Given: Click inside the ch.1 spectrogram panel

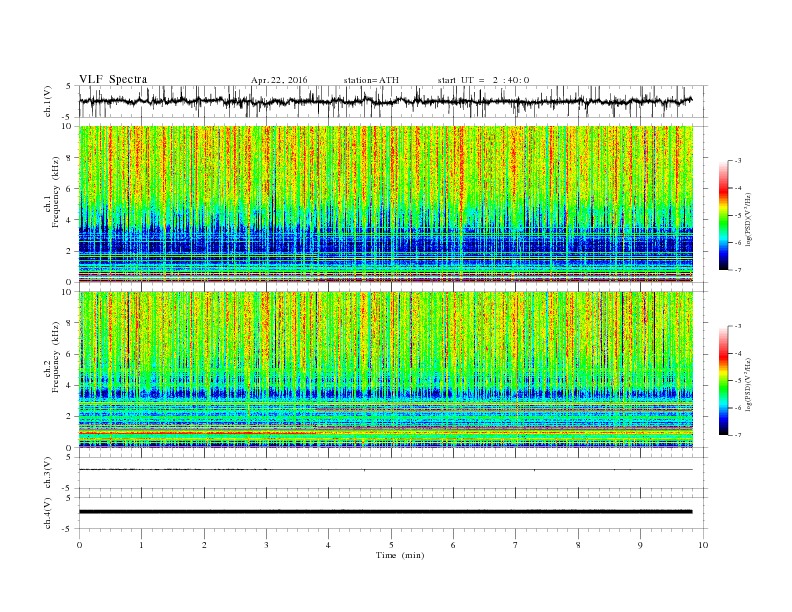Looking at the screenshot, I should (386, 204).
